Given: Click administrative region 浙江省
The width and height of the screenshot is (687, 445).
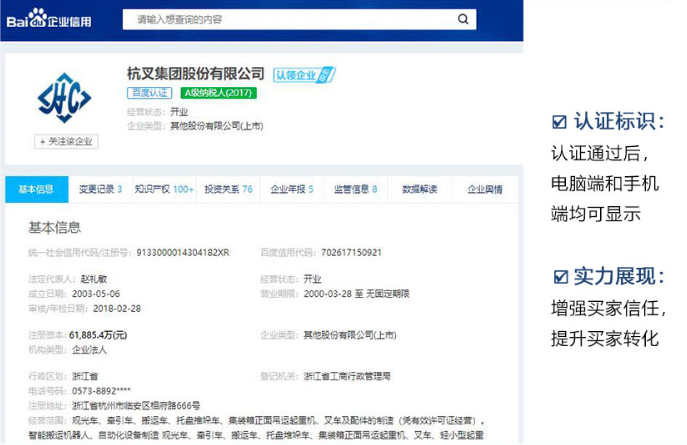Looking at the screenshot, I should 85,376.
